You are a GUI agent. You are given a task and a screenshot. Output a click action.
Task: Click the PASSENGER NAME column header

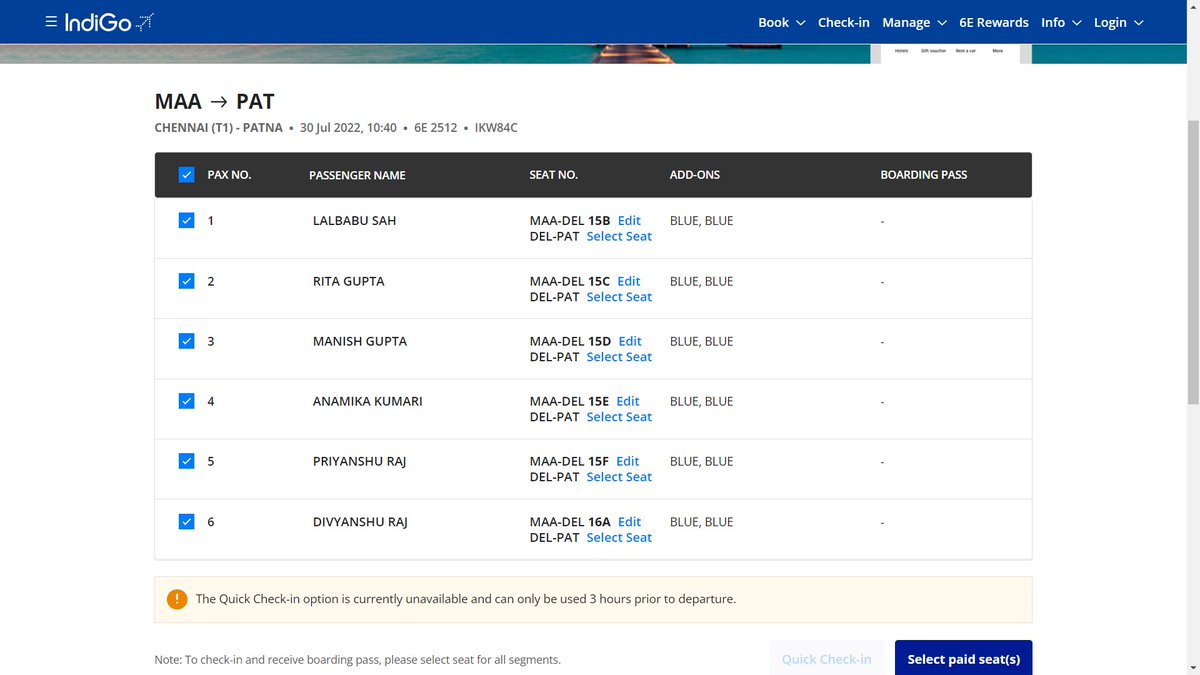point(357,175)
